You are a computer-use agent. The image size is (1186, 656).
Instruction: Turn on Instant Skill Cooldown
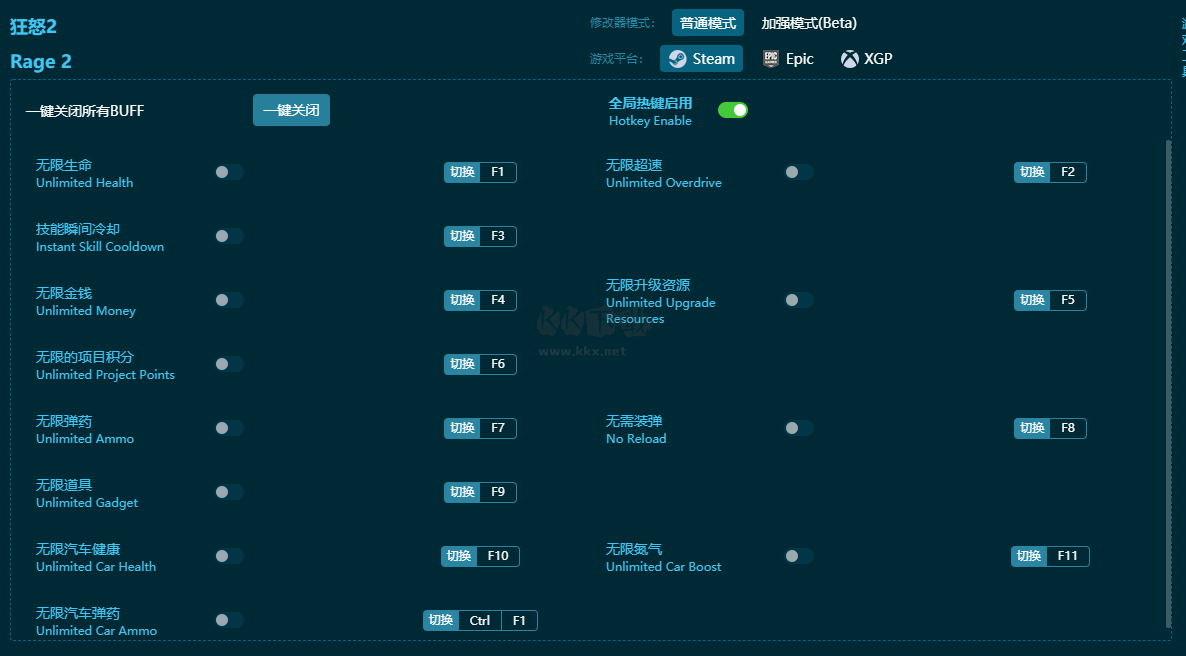click(x=228, y=236)
